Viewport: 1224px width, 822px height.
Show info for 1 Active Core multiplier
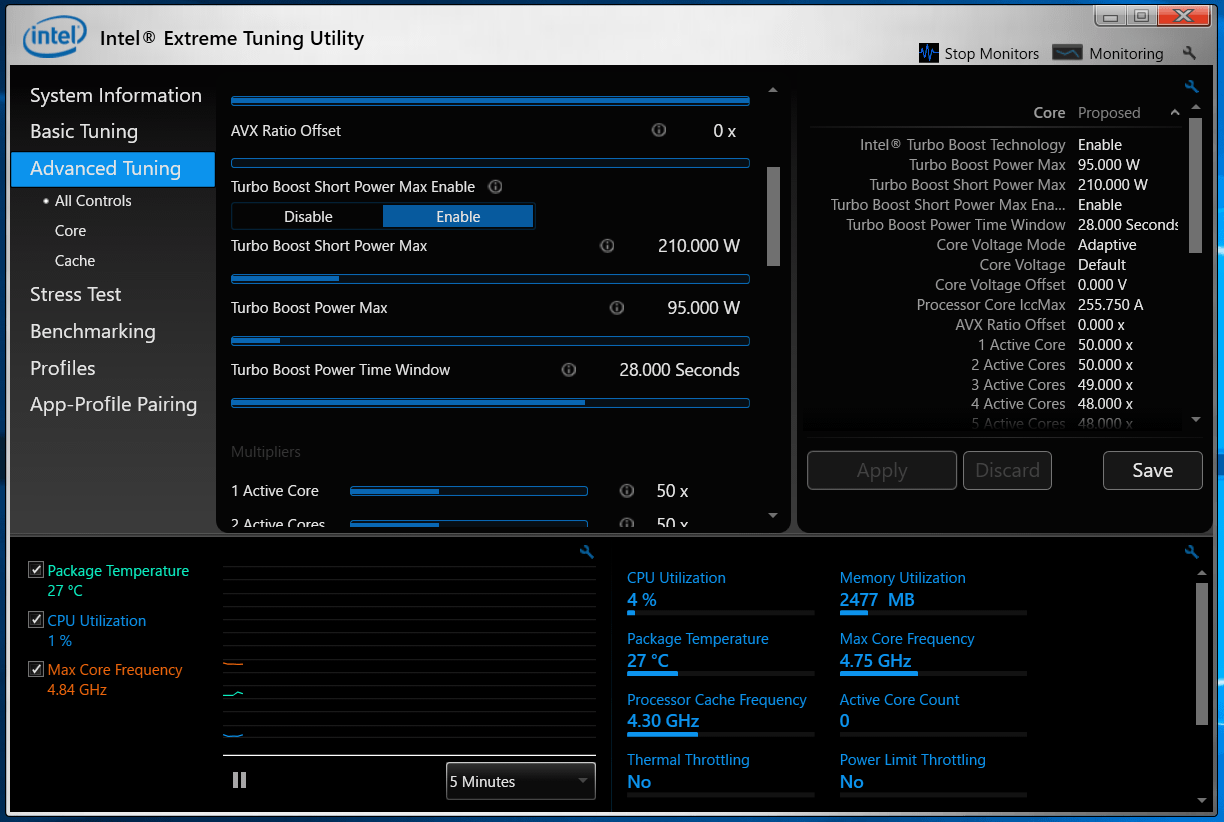point(627,490)
